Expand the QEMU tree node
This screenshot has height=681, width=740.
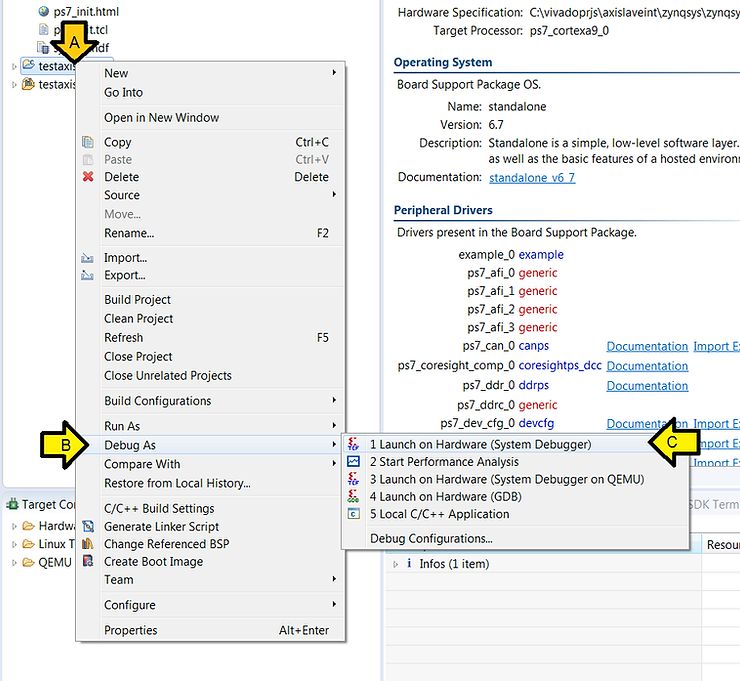coord(14,563)
